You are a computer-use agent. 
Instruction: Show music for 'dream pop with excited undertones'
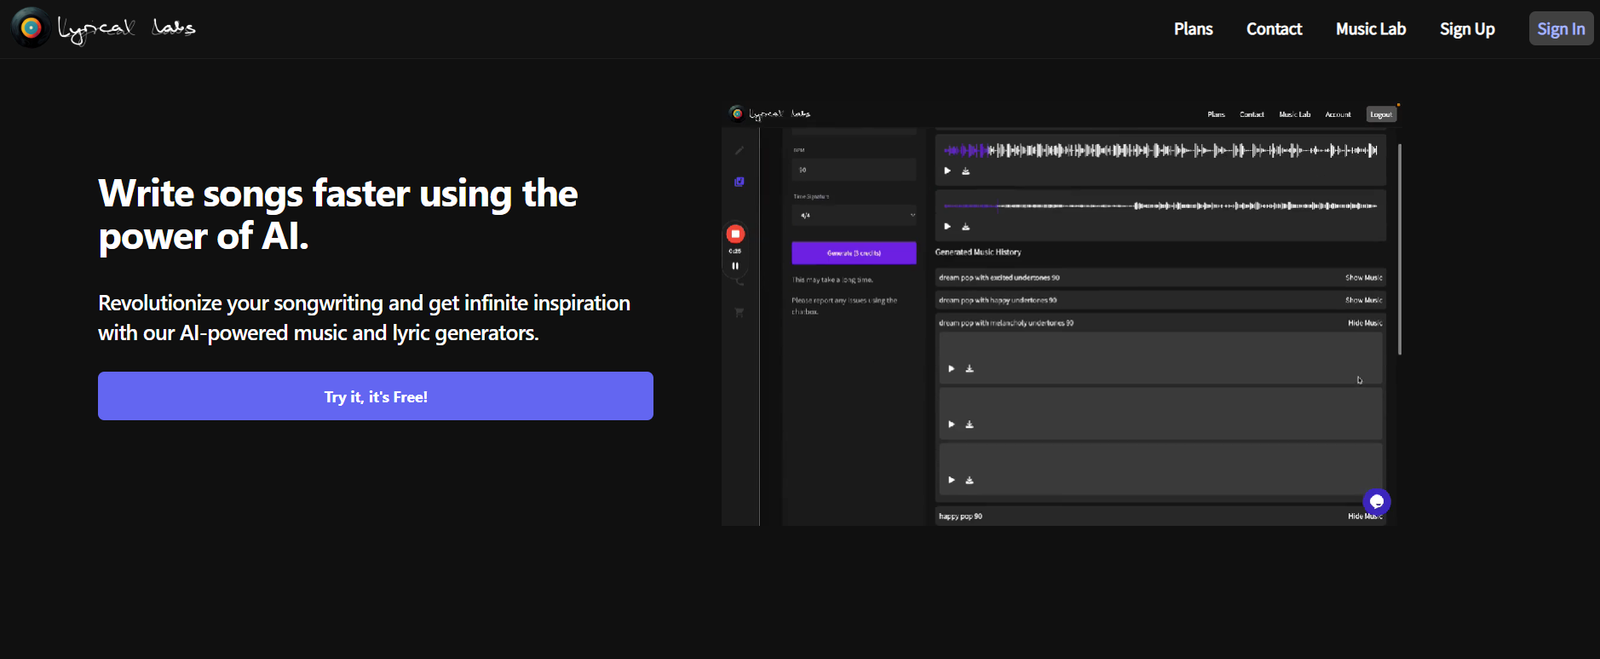(1363, 277)
